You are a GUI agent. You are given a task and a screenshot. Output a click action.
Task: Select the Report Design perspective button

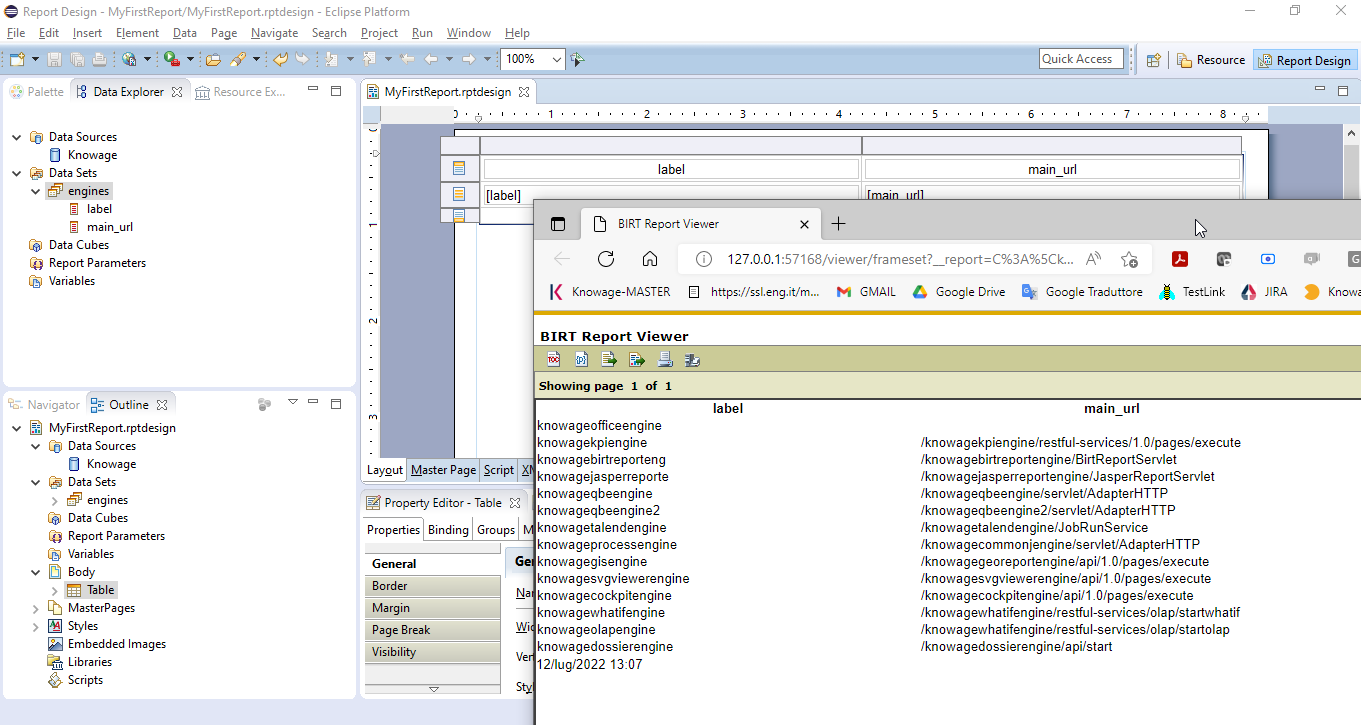tap(1304, 60)
